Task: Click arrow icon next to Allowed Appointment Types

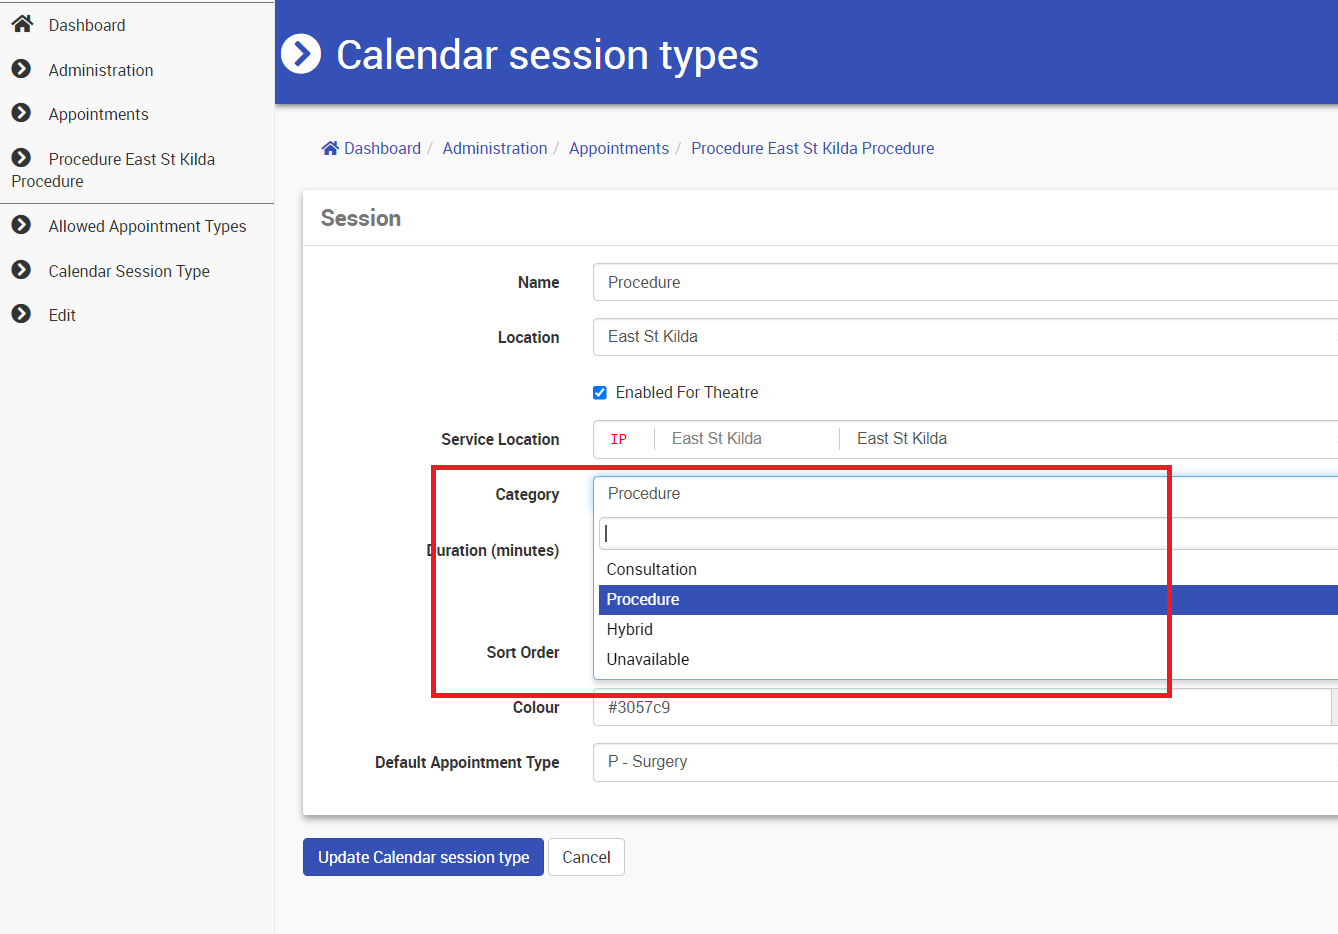Action: pos(21,225)
